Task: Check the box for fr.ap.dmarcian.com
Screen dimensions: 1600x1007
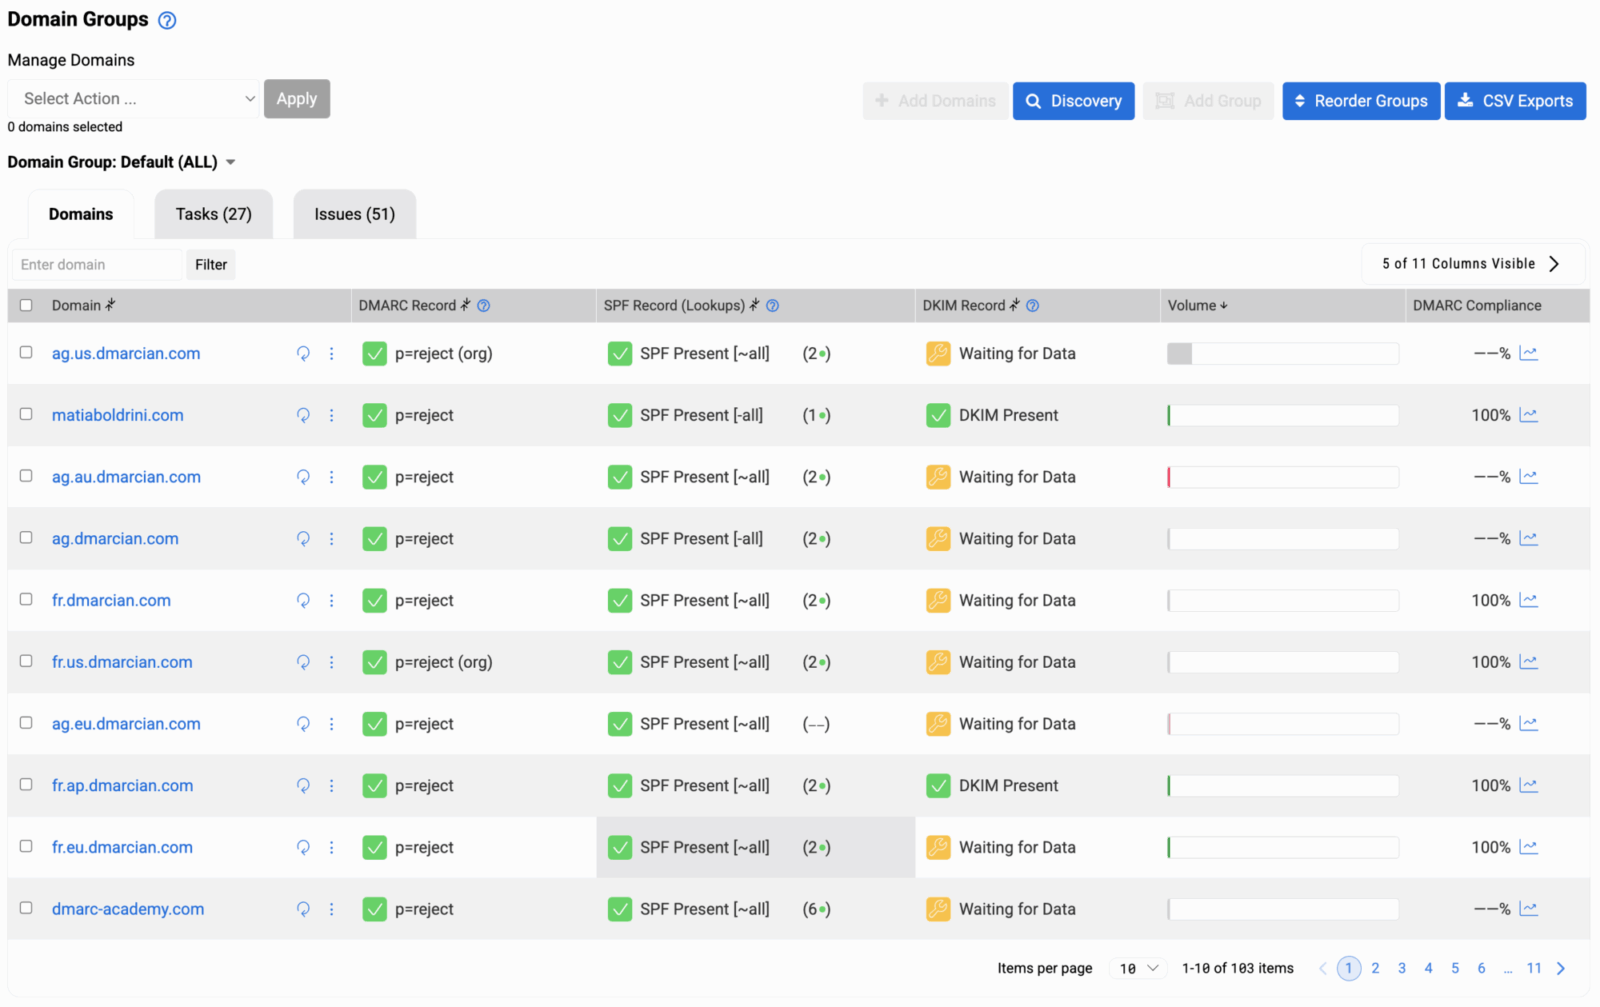Action: (x=26, y=785)
